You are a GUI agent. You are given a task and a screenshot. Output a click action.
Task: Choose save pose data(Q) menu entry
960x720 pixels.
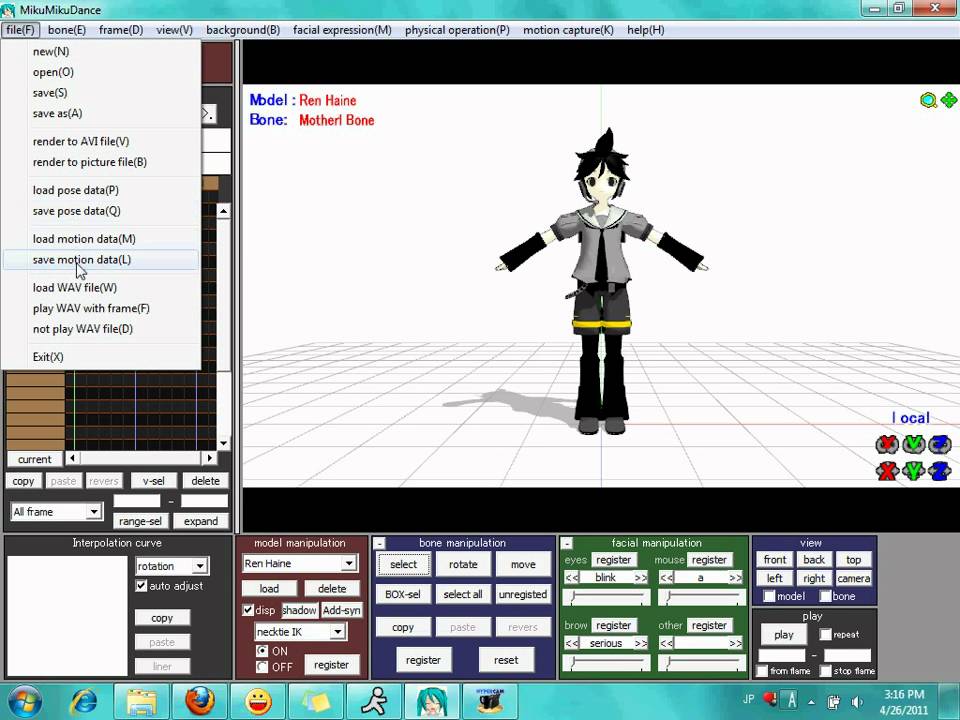101,211
